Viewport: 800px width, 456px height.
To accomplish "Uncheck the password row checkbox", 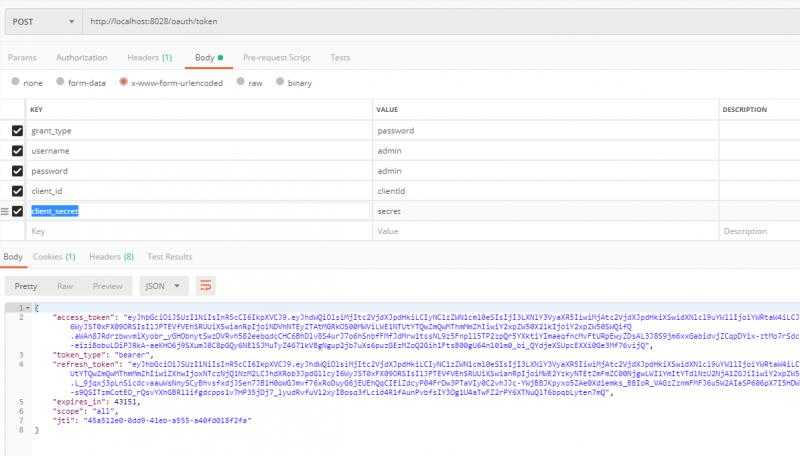I will [17, 171].
